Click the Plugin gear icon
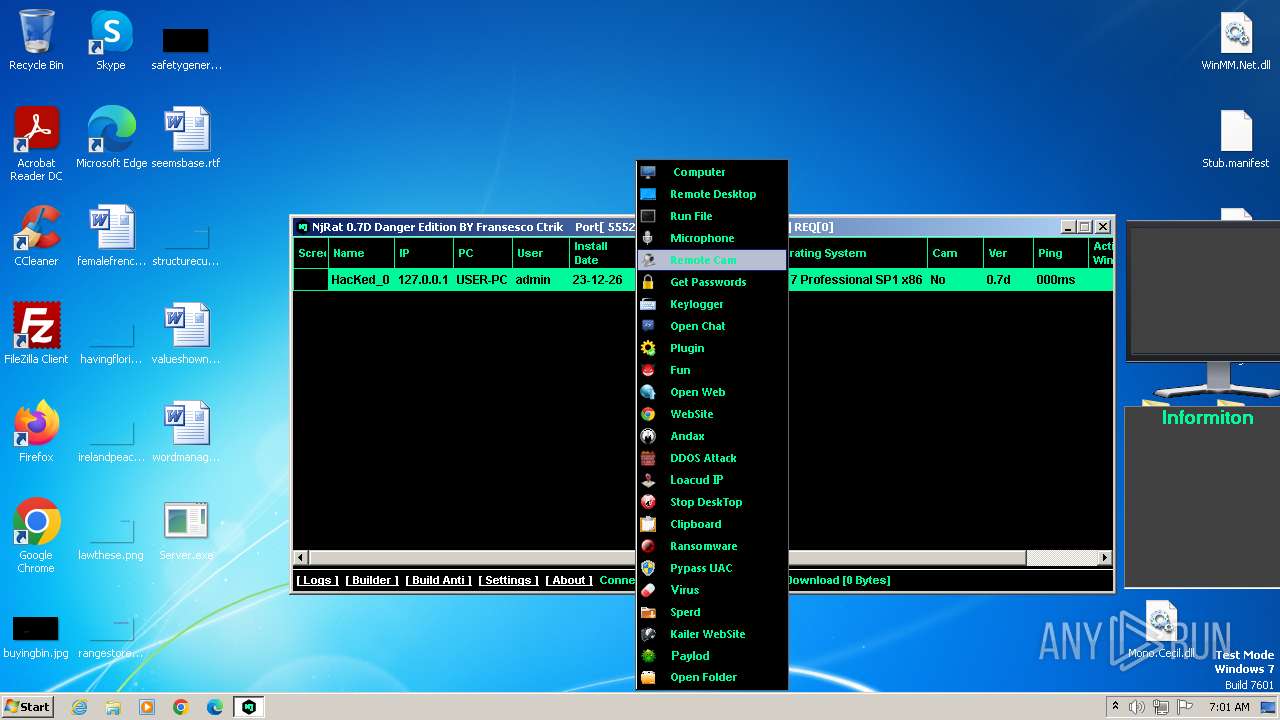1280x720 pixels. coord(648,348)
